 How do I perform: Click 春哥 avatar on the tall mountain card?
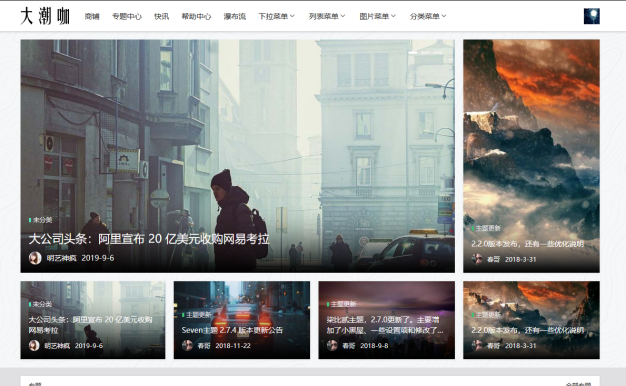coord(477,259)
